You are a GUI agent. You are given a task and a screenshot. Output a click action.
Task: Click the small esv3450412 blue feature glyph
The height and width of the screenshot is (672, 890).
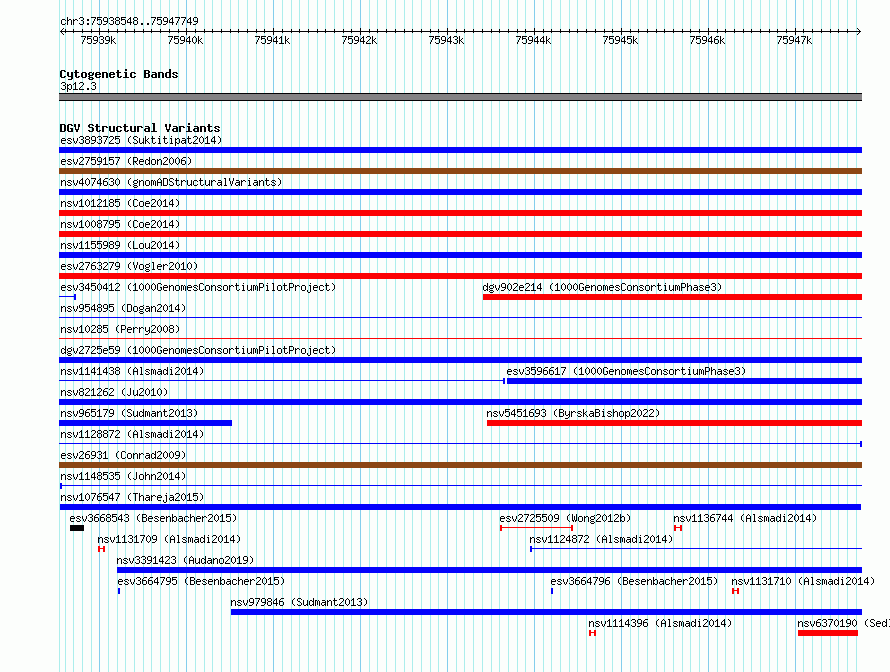tap(68, 297)
